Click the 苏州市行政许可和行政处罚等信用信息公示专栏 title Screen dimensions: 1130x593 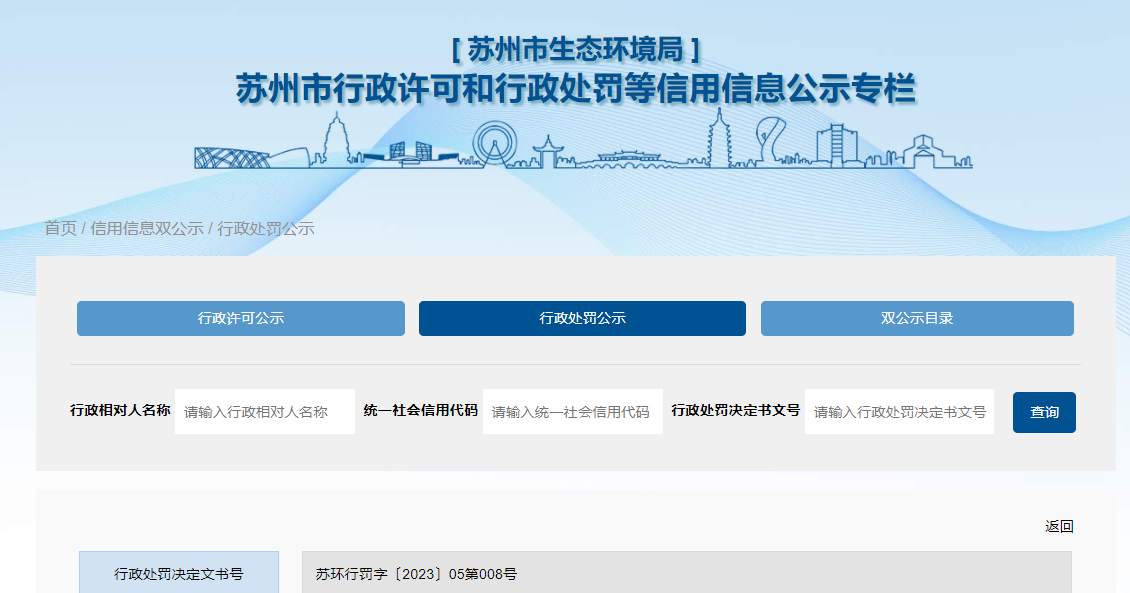(576, 89)
